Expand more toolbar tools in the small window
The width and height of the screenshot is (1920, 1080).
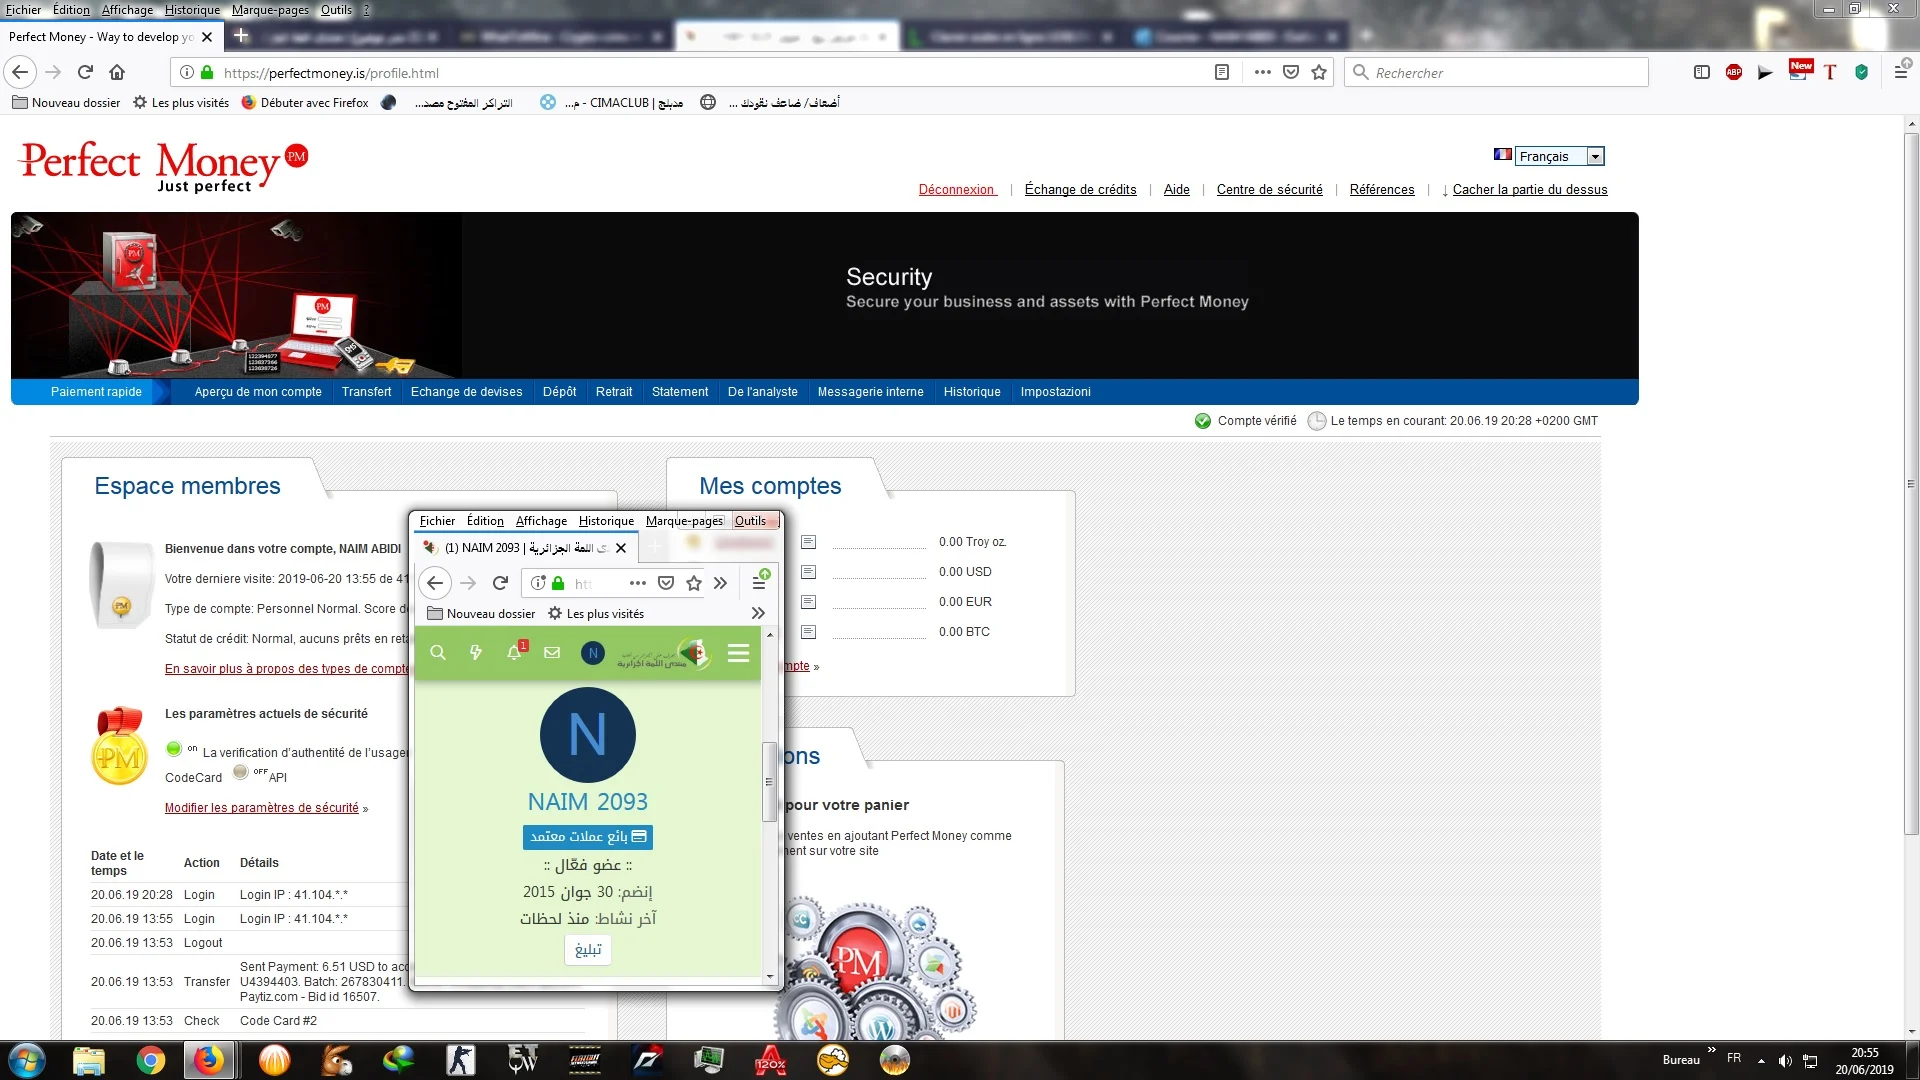coord(720,583)
